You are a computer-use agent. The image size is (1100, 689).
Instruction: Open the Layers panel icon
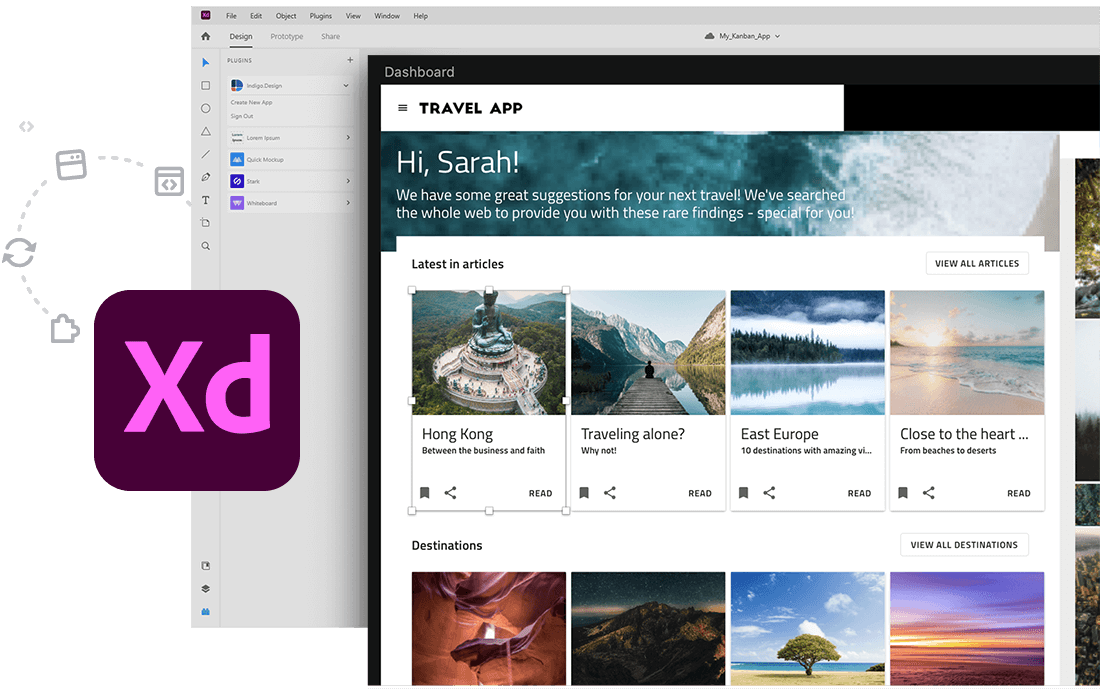pyautogui.click(x=206, y=589)
